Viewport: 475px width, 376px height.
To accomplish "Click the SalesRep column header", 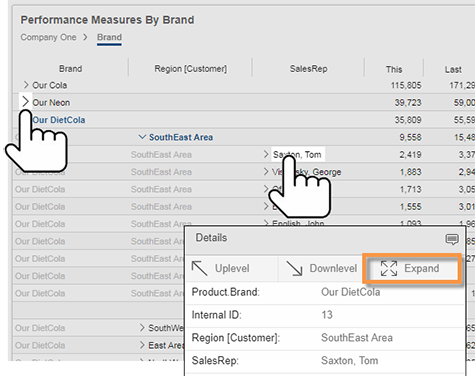I will pyautogui.click(x=309, y=69).
